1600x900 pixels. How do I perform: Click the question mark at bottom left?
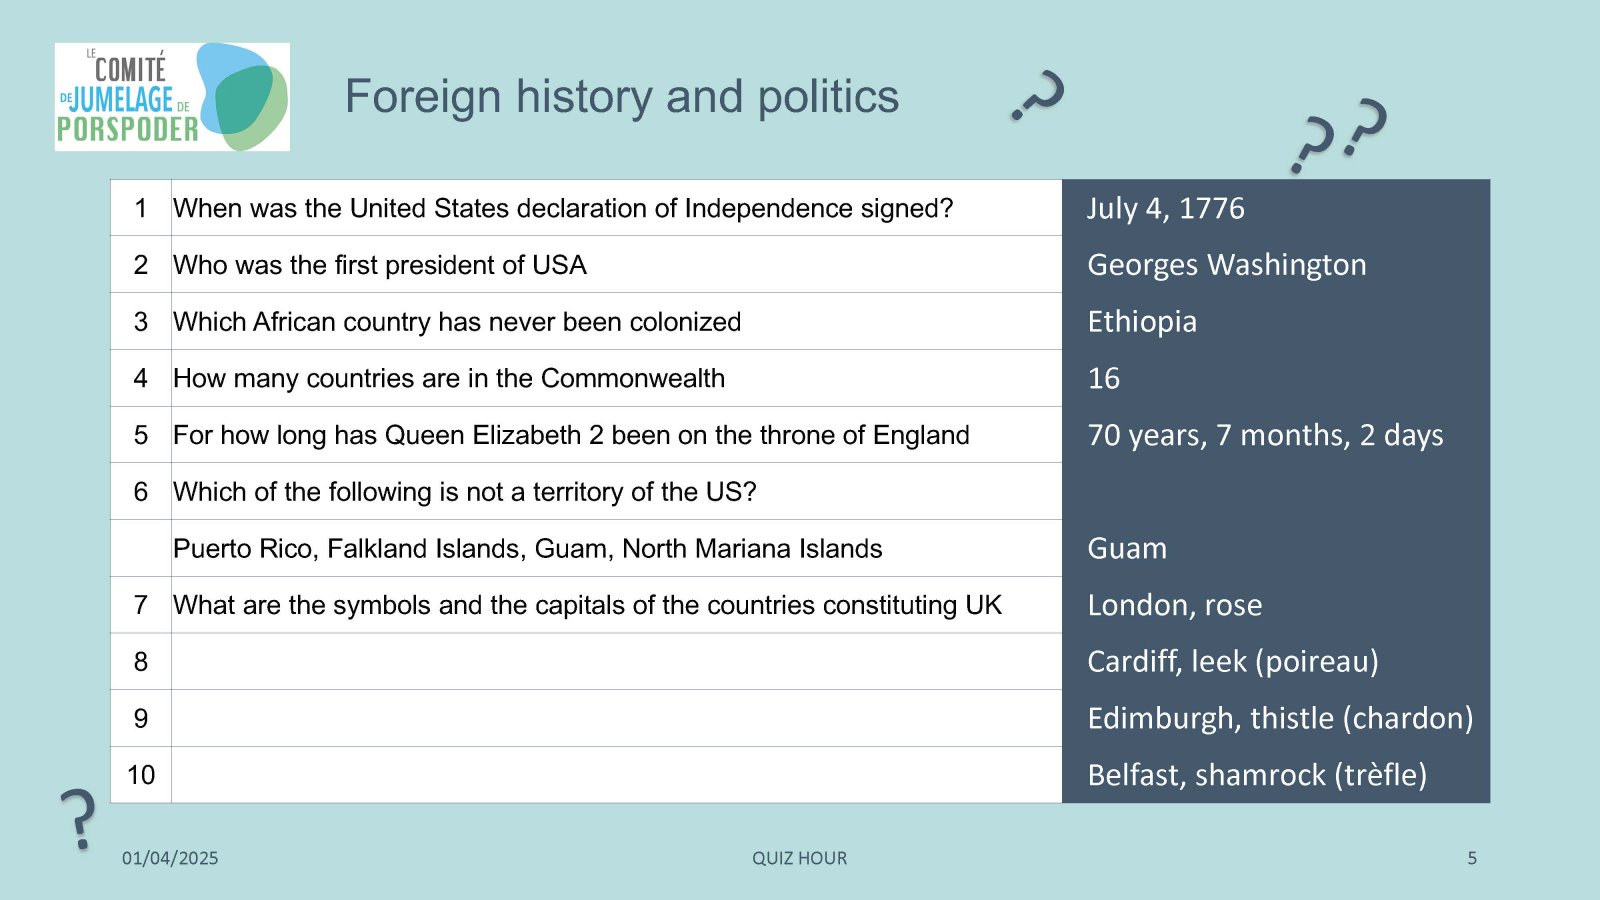78,819
